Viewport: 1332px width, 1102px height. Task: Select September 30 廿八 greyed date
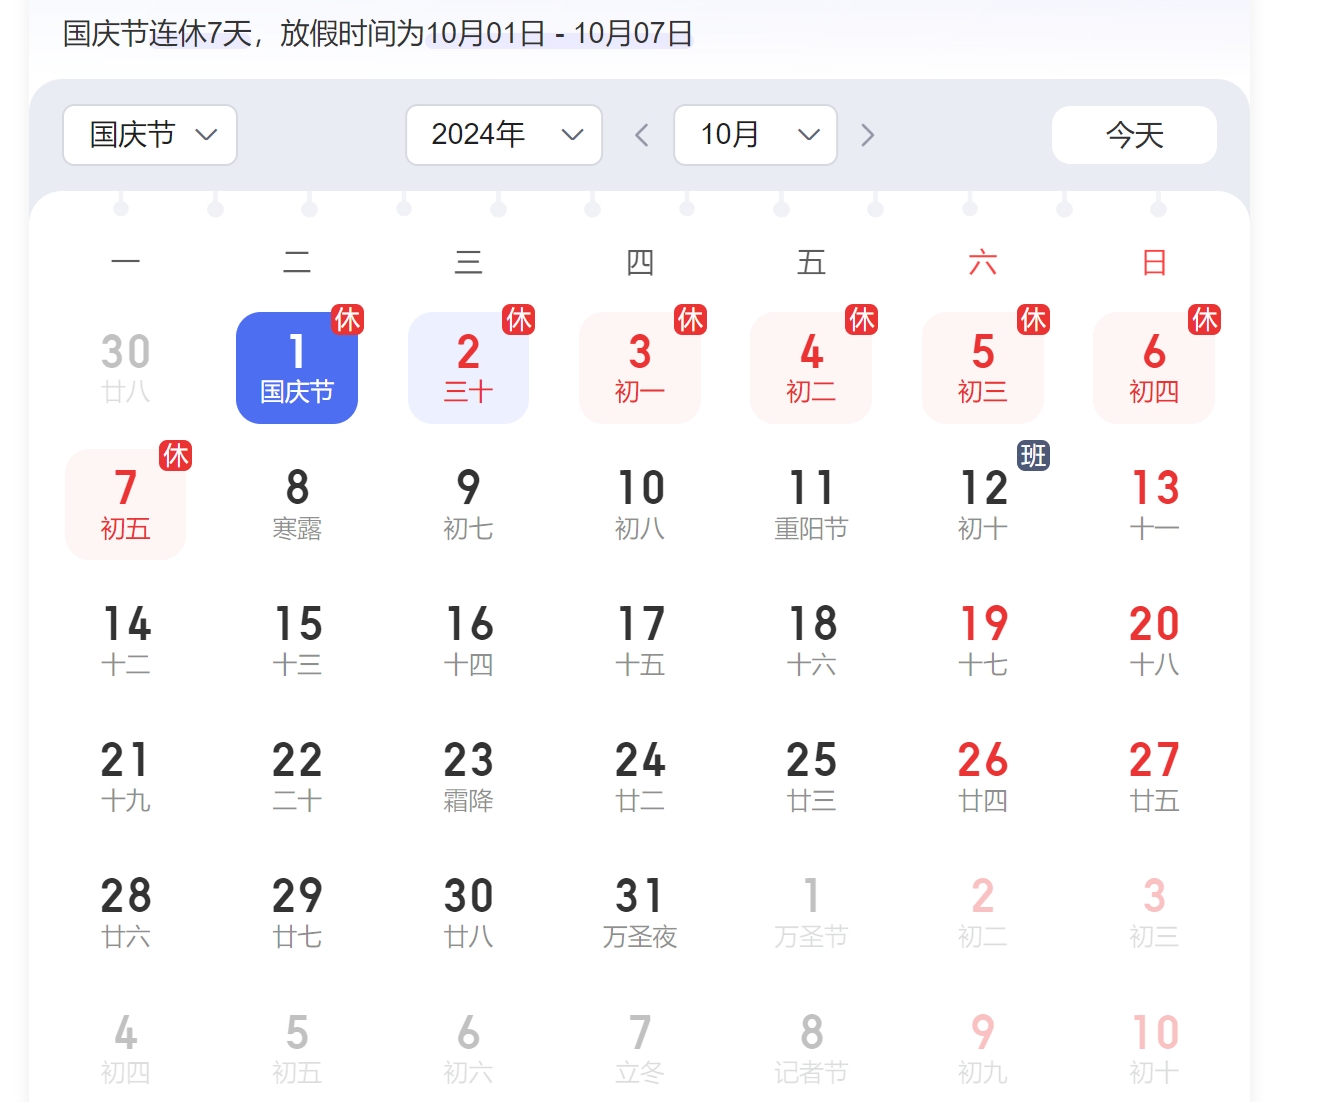tap(126, 368)
